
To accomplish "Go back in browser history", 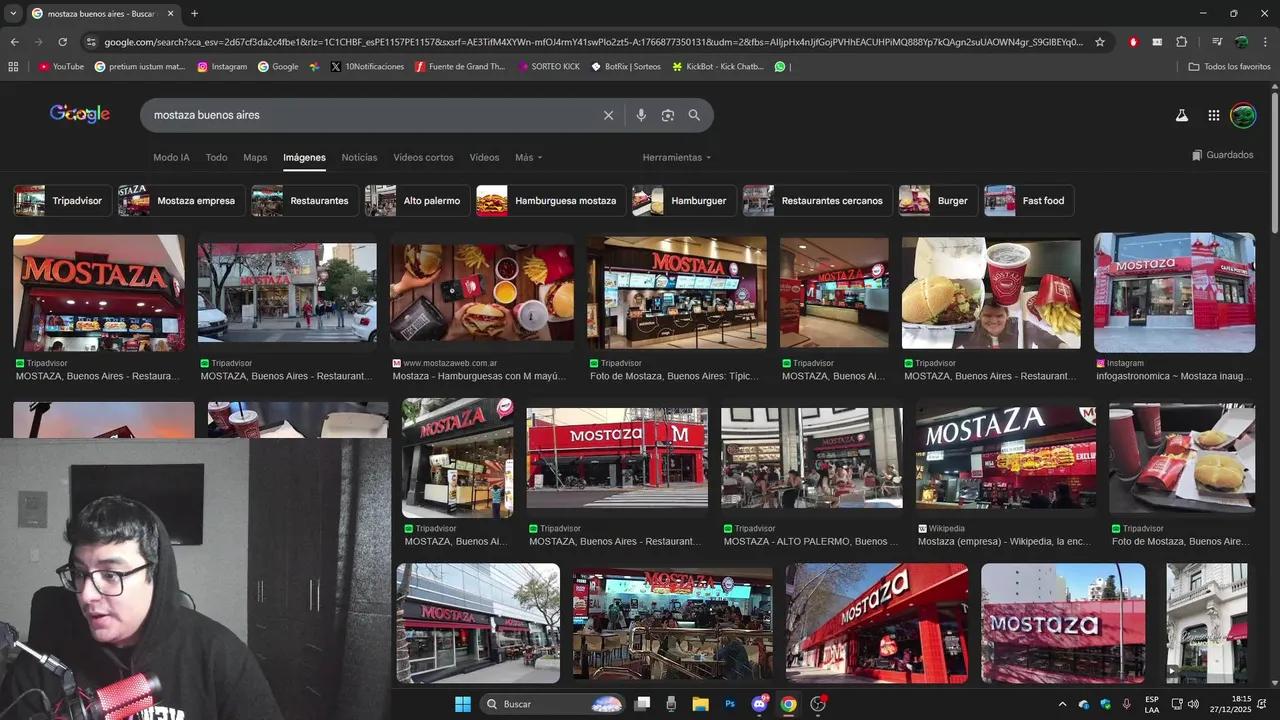I will [14, 42].
